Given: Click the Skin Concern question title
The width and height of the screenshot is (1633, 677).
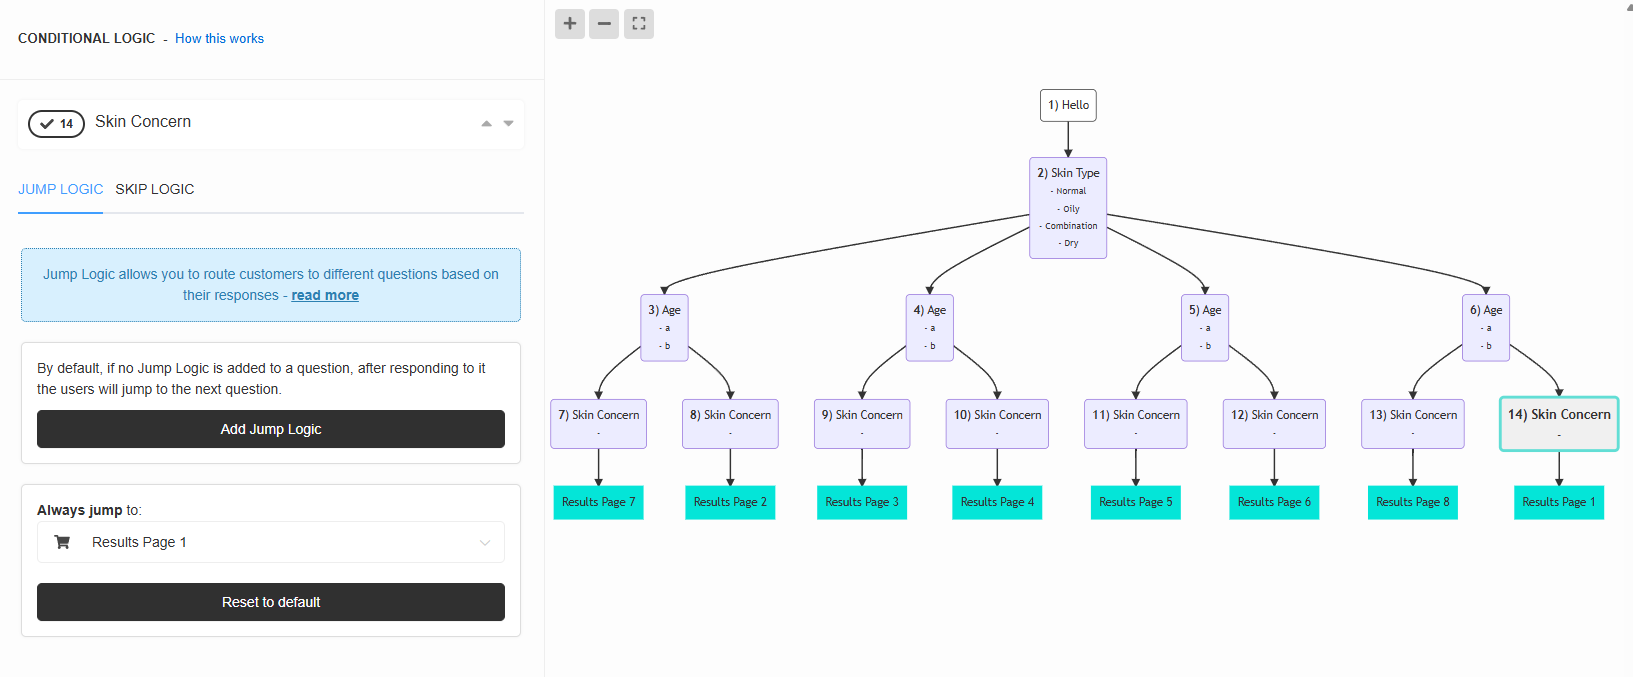Looking at the screenshot, I should (143, 122).
